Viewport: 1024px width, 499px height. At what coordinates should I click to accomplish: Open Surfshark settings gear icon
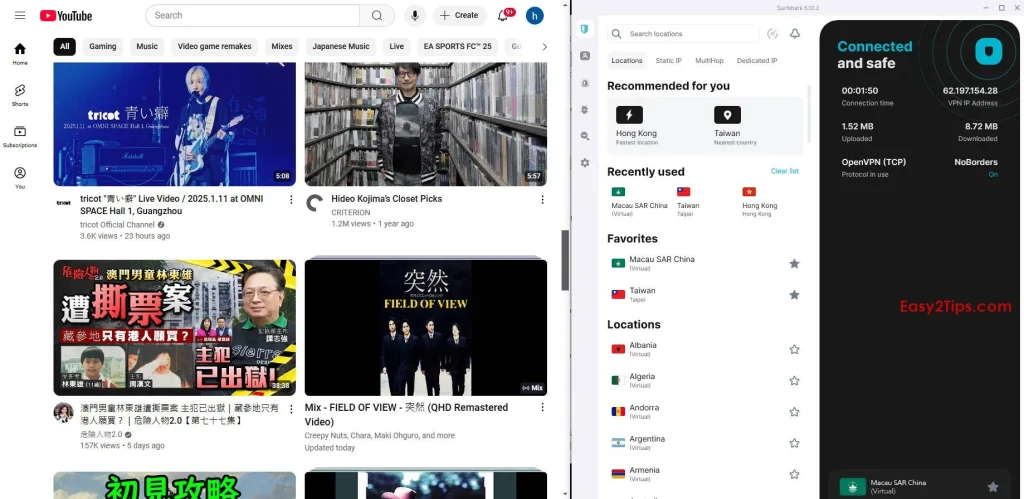[584, 163]
